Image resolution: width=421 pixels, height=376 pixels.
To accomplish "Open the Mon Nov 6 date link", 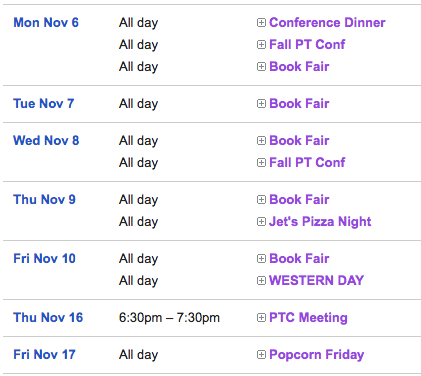I will click(46, 23).
